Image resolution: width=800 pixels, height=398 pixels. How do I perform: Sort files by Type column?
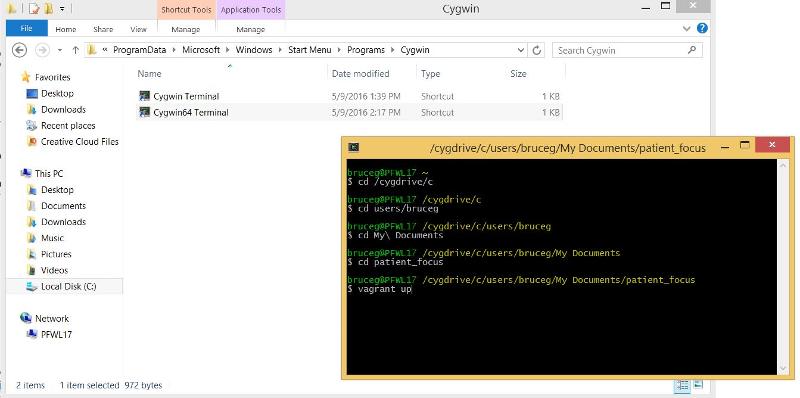(x=431, y=74)
